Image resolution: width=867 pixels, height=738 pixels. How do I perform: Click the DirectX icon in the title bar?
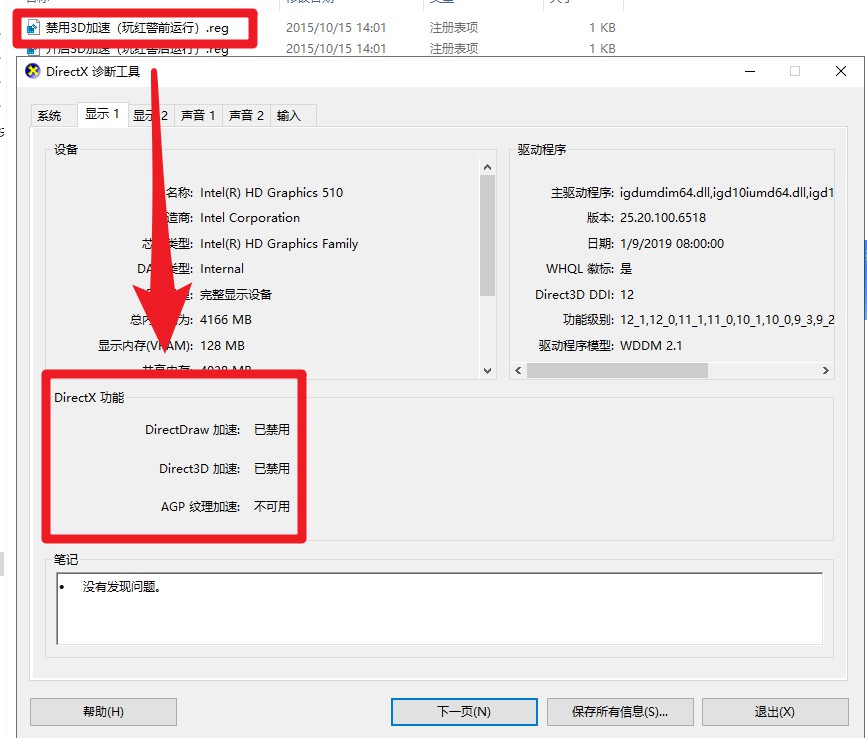coord(33,71)
